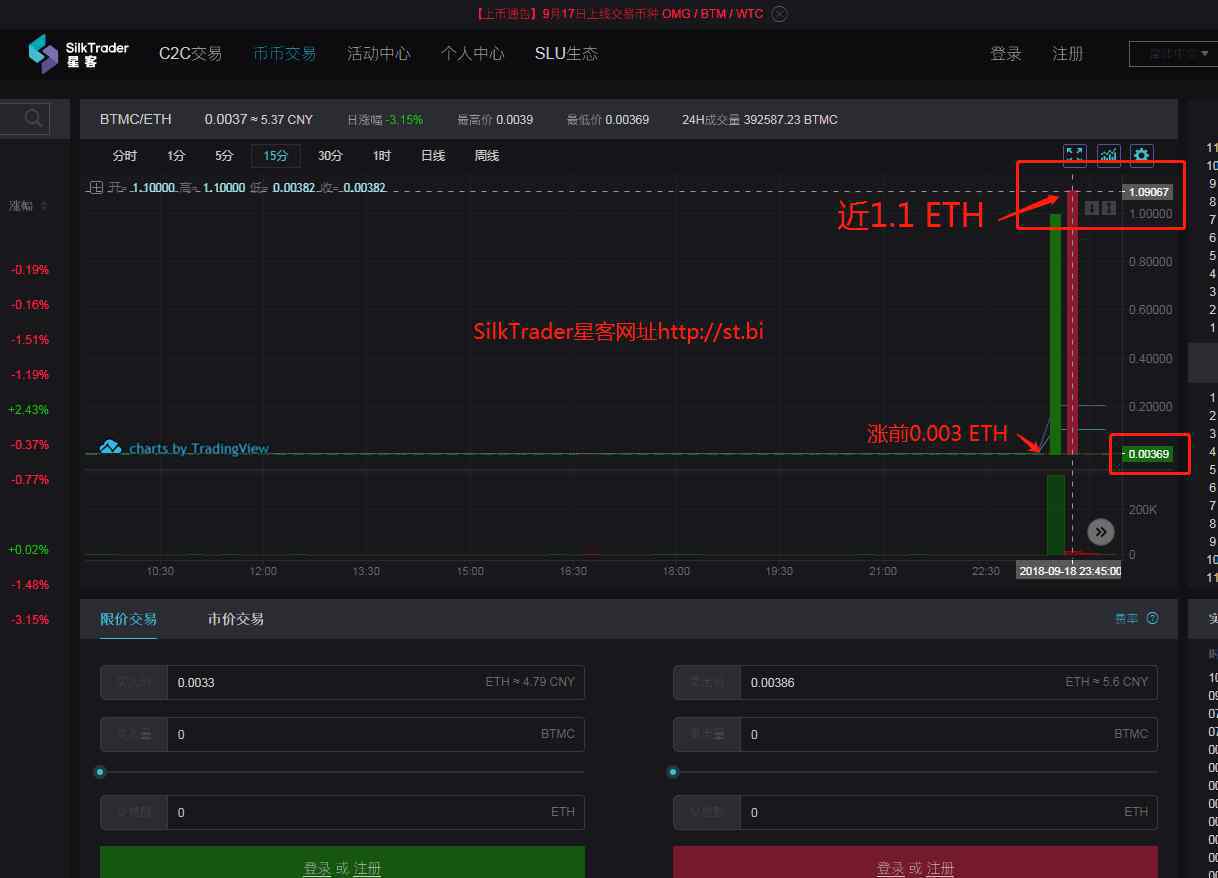Open 活动中心 in the navigation
The height and width of the screenshot is (878, 1218).
(x=378, y=54)
